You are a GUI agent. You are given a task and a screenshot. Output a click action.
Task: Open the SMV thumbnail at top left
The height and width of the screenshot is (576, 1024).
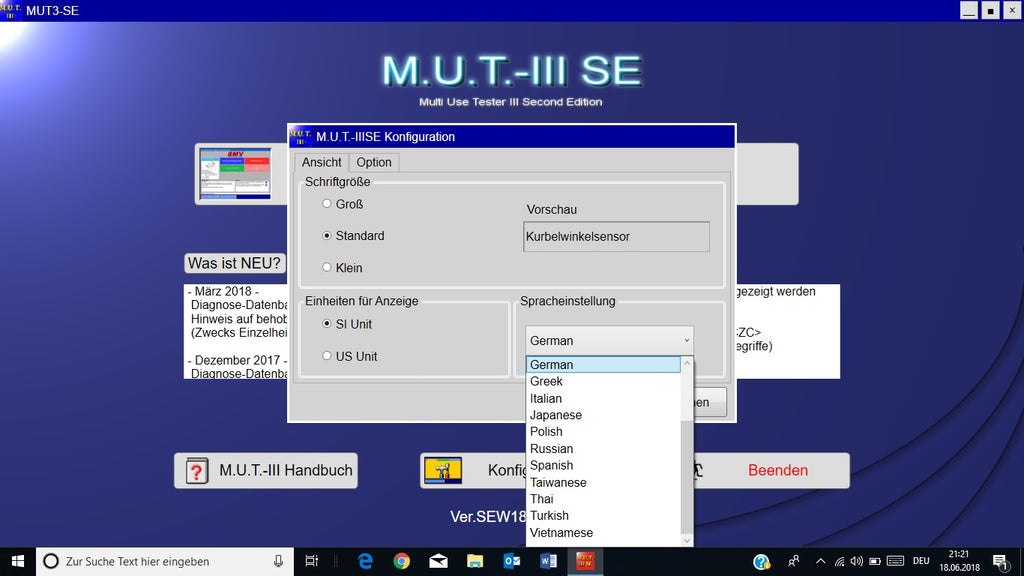235,174
